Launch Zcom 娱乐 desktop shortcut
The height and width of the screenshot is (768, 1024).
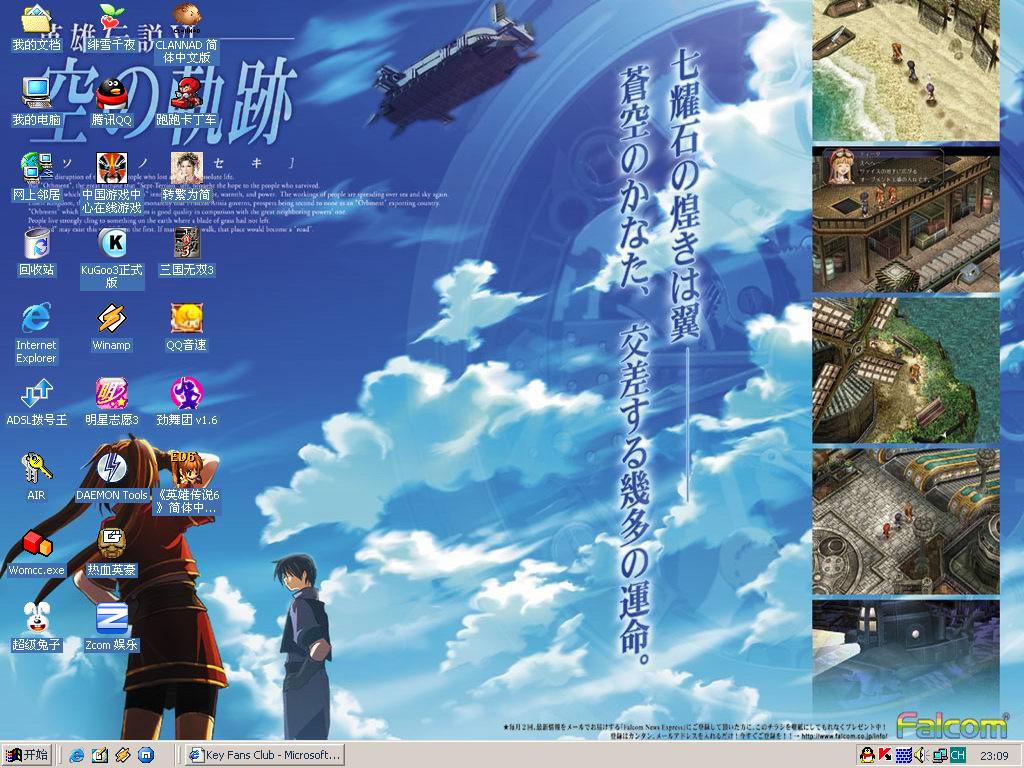(x=112, y=618)
